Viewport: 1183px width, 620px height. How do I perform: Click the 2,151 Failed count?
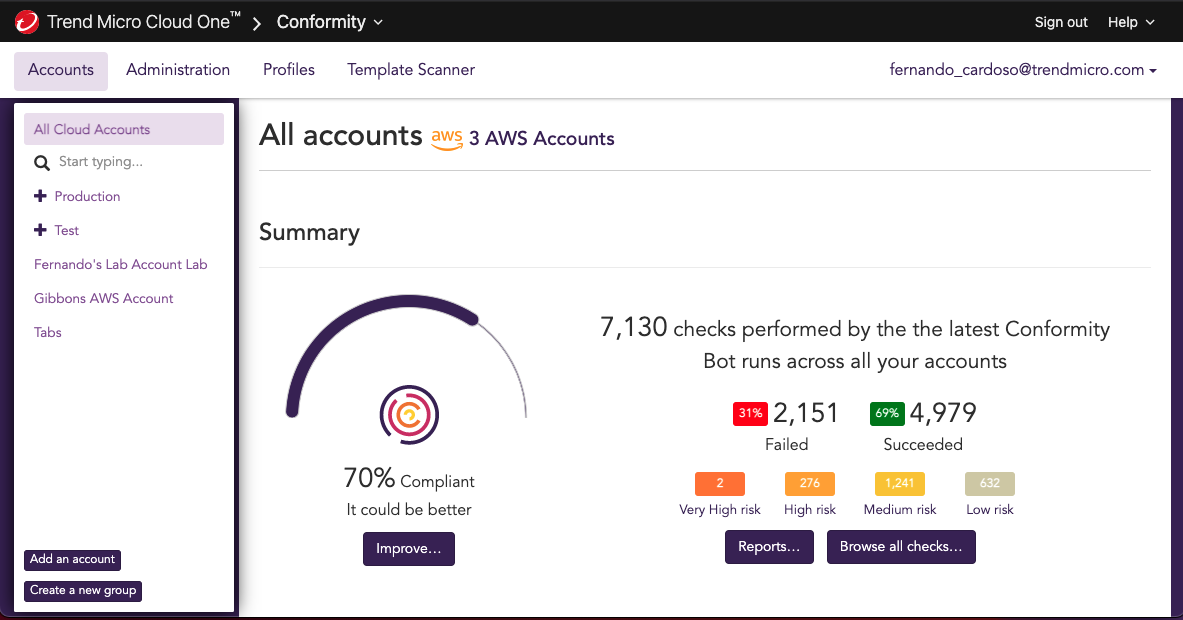click(x=805, y=413)
